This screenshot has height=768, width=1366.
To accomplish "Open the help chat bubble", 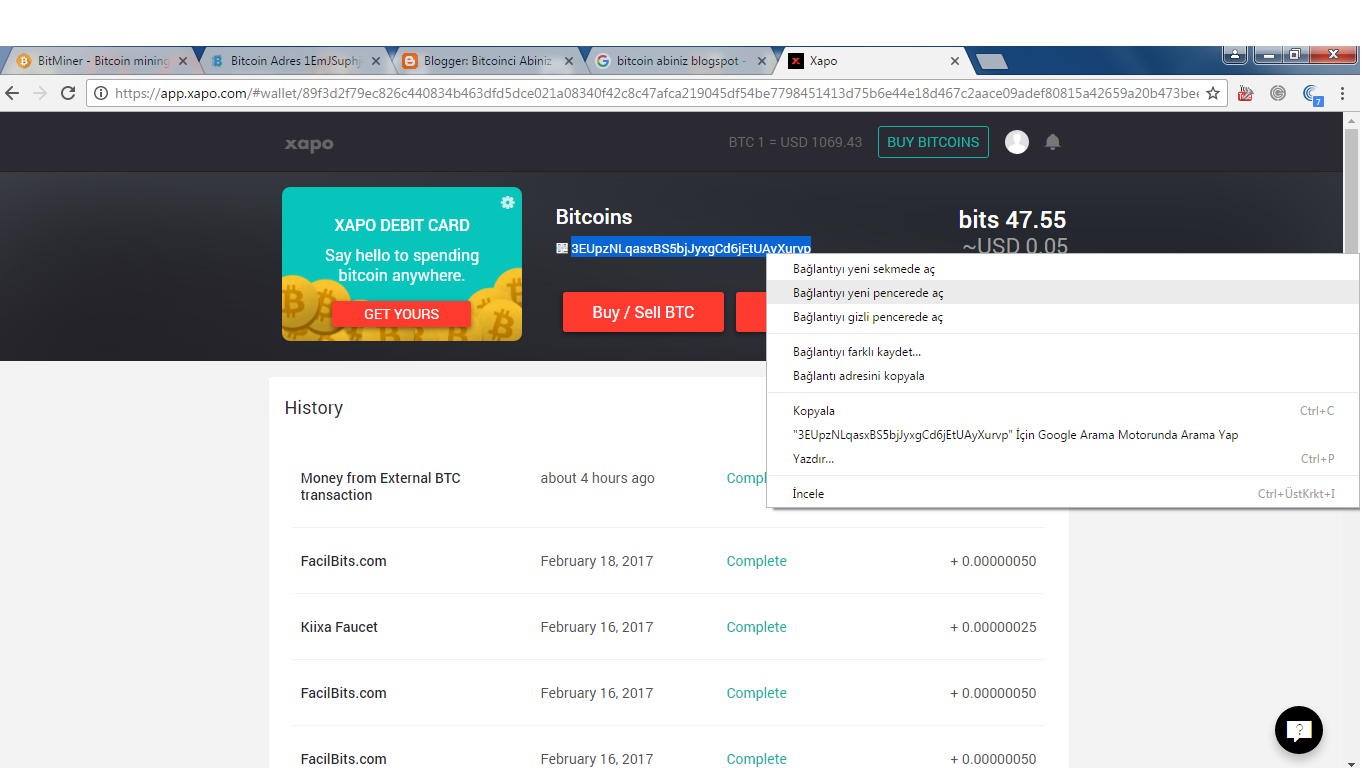I will pyautogui.click(x=1299, y=730).
